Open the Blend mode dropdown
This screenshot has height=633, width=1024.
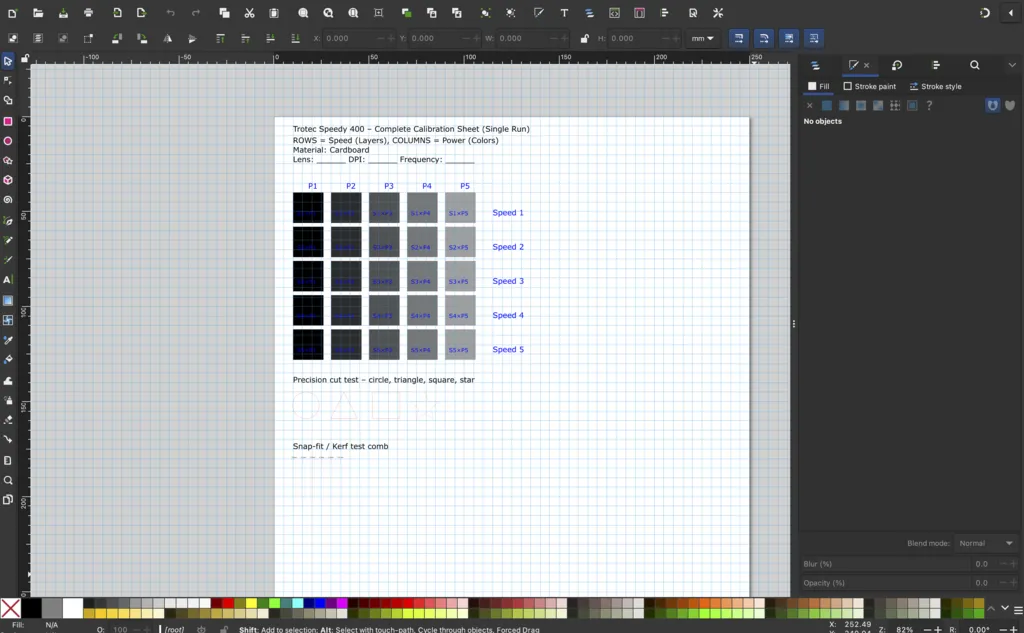click(987, 543)
